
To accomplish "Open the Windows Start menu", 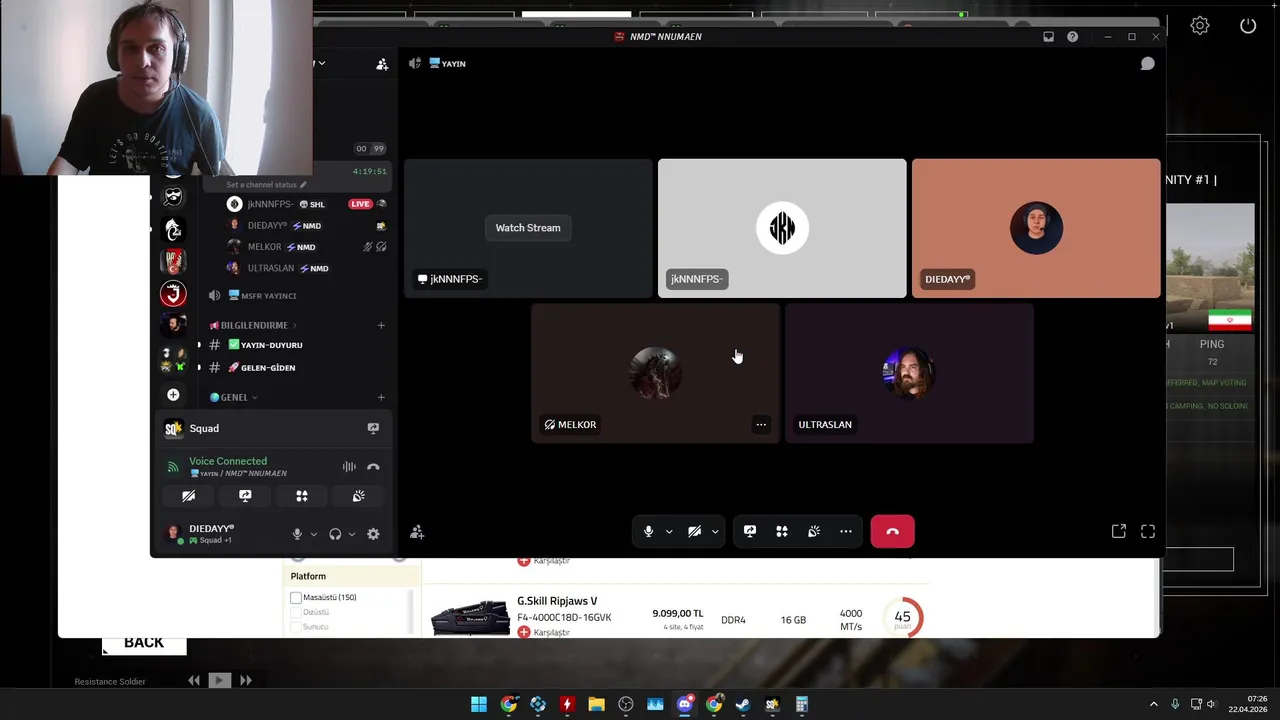I will tap(479, 704).
